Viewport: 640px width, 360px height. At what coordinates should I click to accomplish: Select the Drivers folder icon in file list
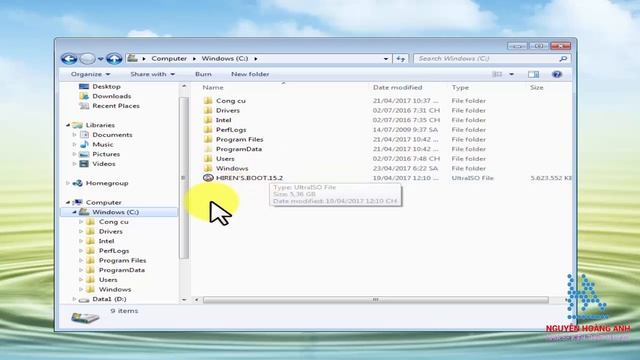[x=208, y=111]
